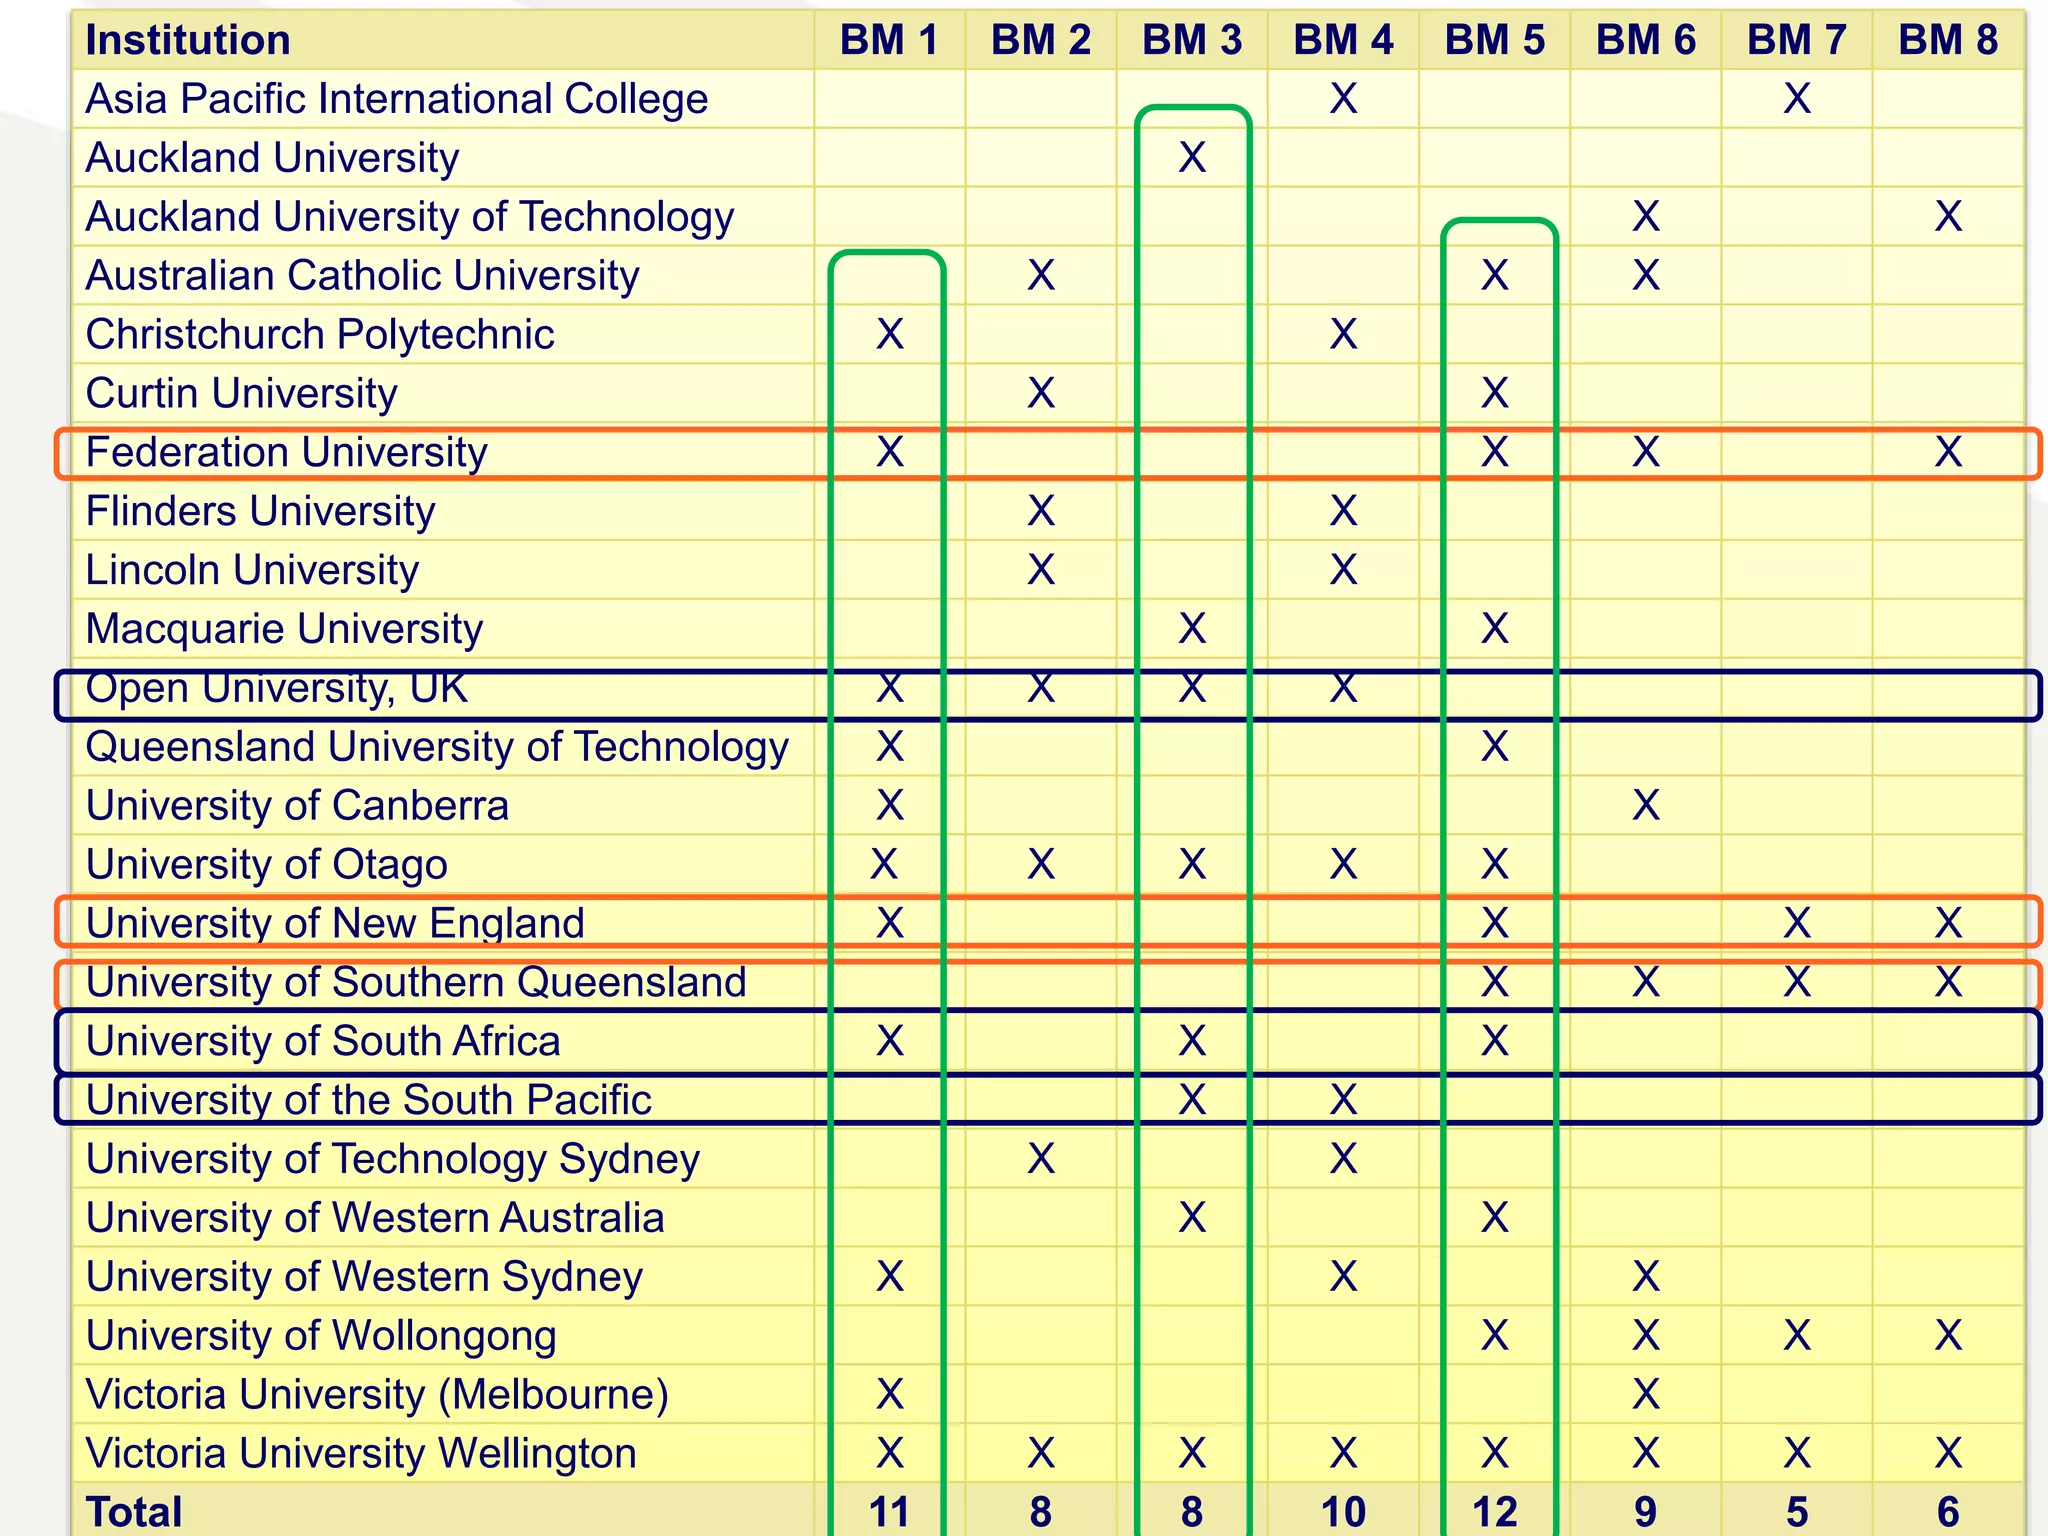2048x1536 pixels.
Task: Click University of Canberra's X under BM 6
Action: click(1646, 805)
